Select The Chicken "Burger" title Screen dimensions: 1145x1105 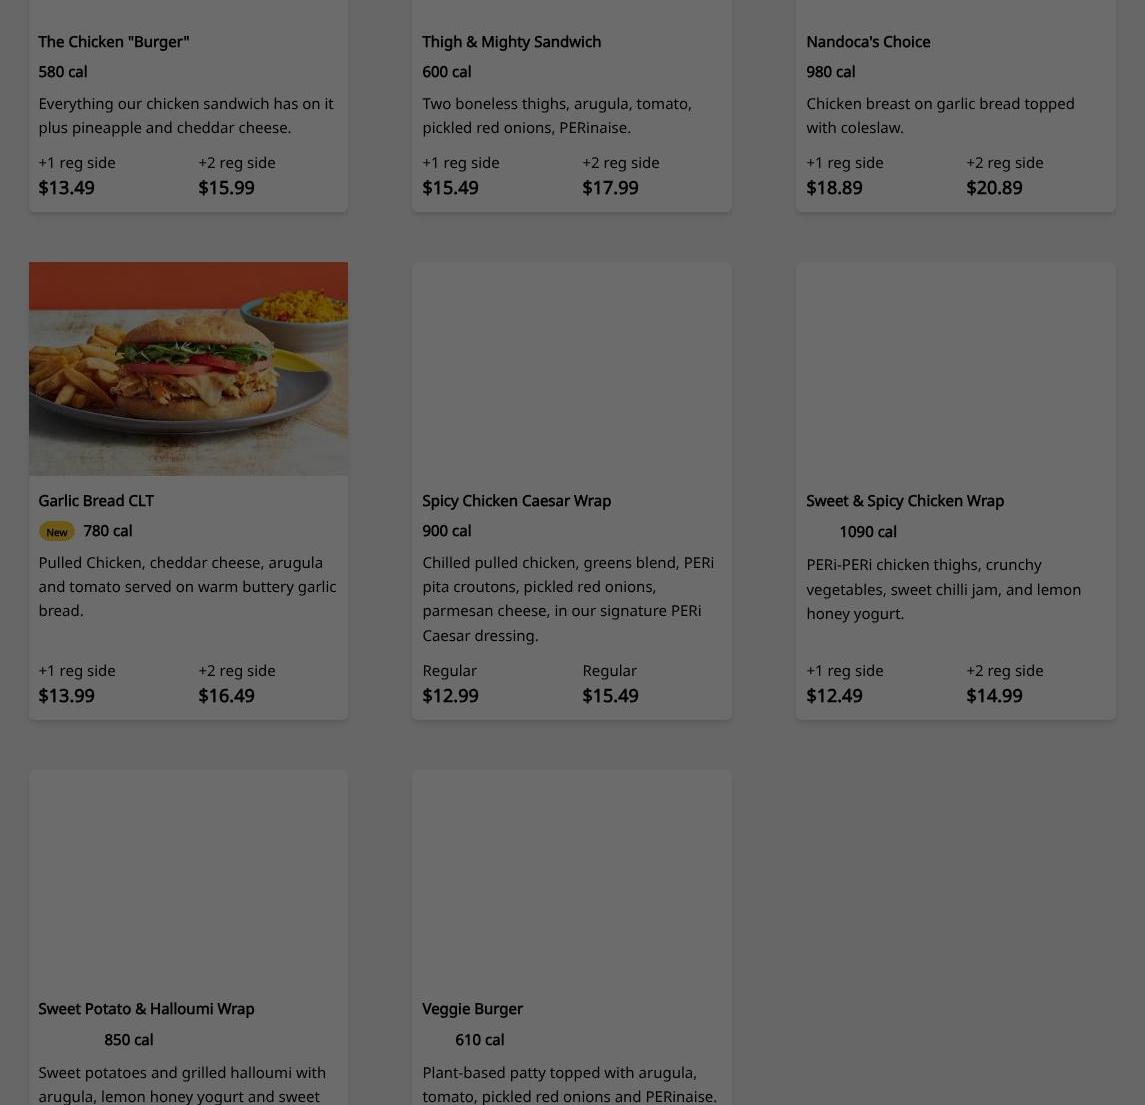pos(114,42)
